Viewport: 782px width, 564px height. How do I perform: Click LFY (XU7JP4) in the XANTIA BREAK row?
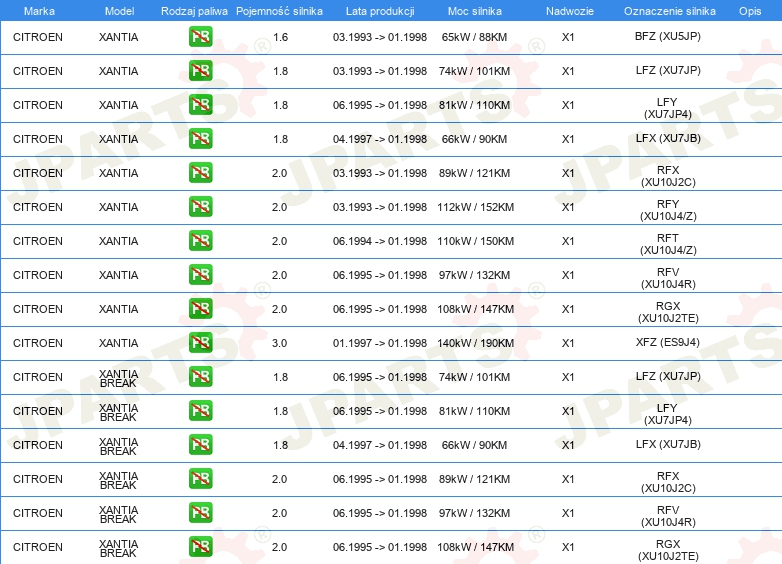click(x=667, y=414)
